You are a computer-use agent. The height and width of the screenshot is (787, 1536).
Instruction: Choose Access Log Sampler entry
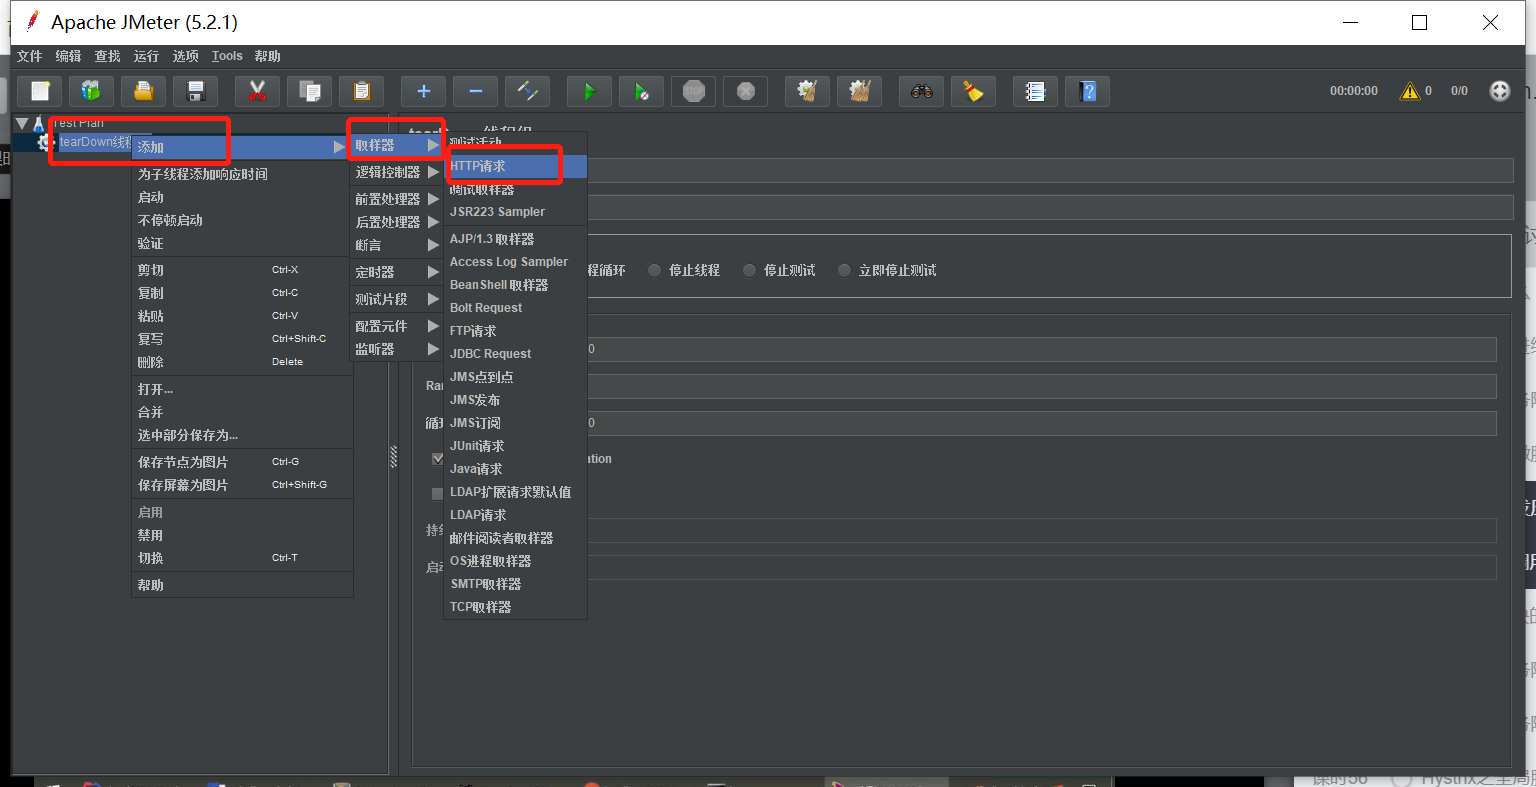pyautogui.click(x=515, y=262)
